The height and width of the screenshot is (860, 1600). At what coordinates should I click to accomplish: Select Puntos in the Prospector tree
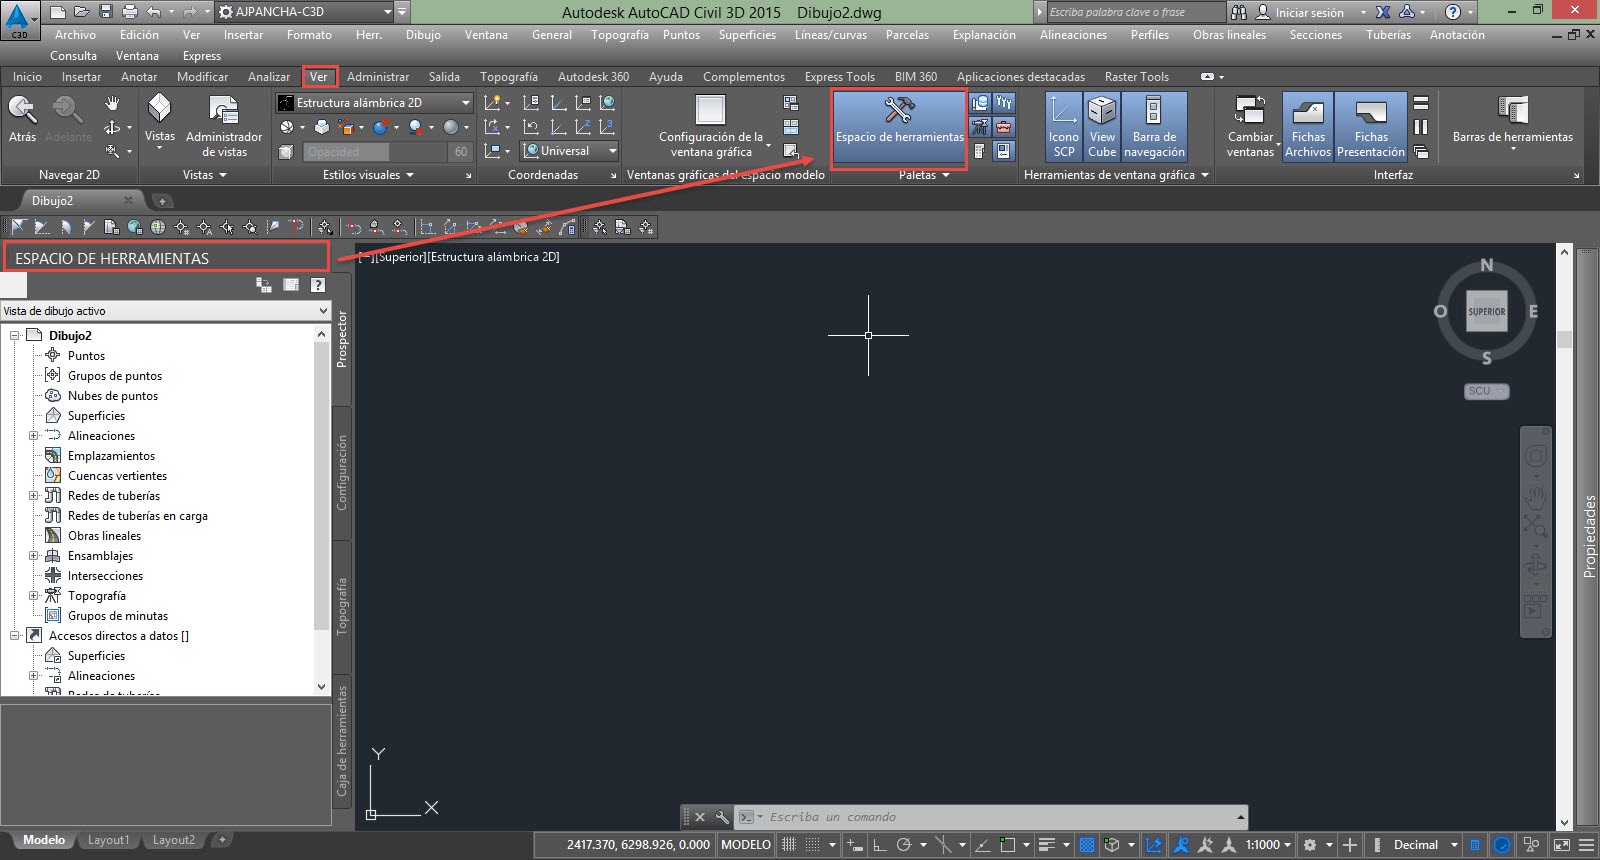[86, 356]
